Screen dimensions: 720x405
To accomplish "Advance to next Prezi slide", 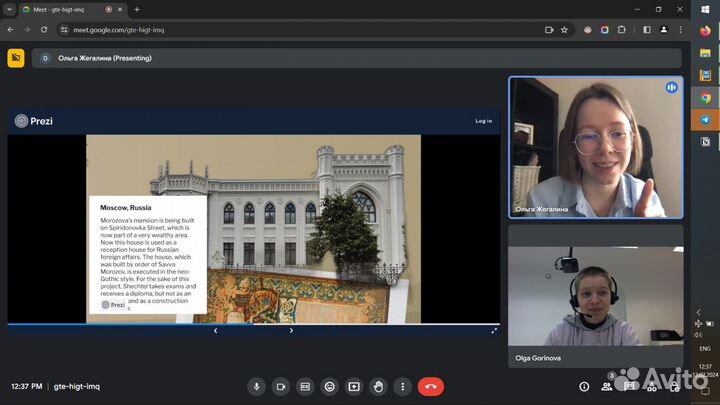I will click(291, 331).
